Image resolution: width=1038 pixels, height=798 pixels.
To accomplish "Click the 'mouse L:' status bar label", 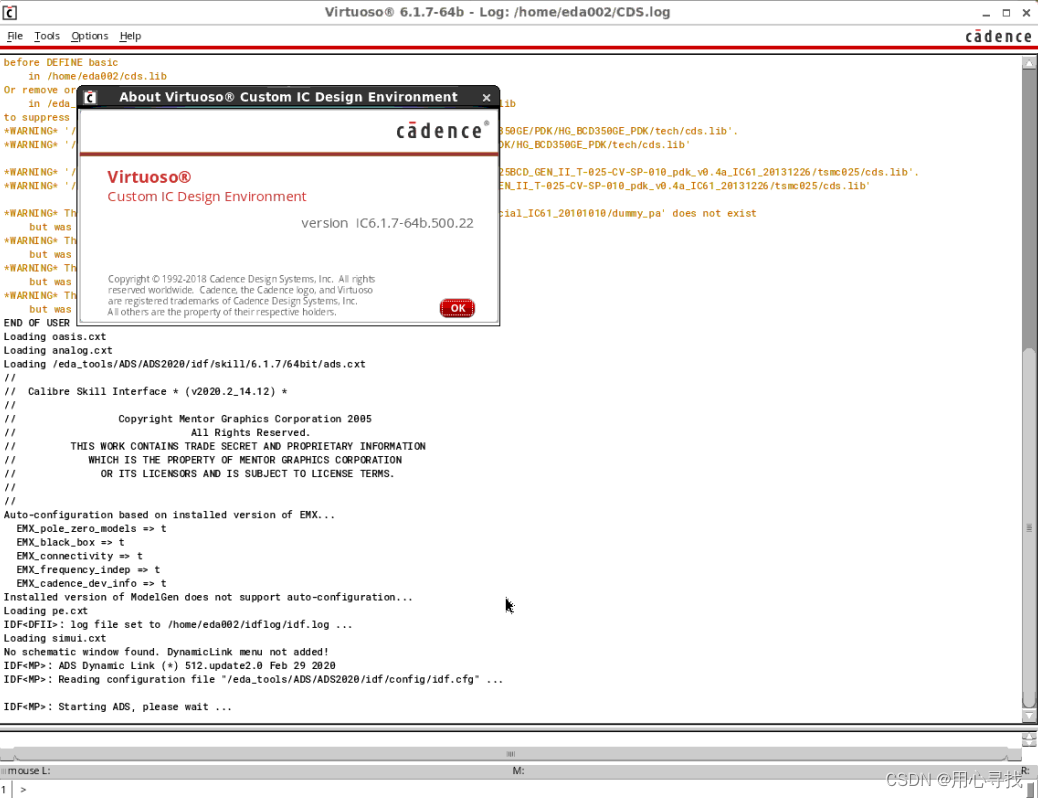I will click(28, 771).
